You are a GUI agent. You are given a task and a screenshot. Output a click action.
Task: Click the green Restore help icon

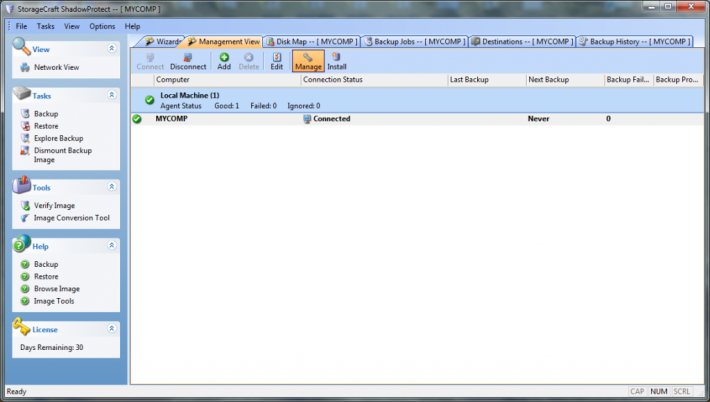(25, 276)
